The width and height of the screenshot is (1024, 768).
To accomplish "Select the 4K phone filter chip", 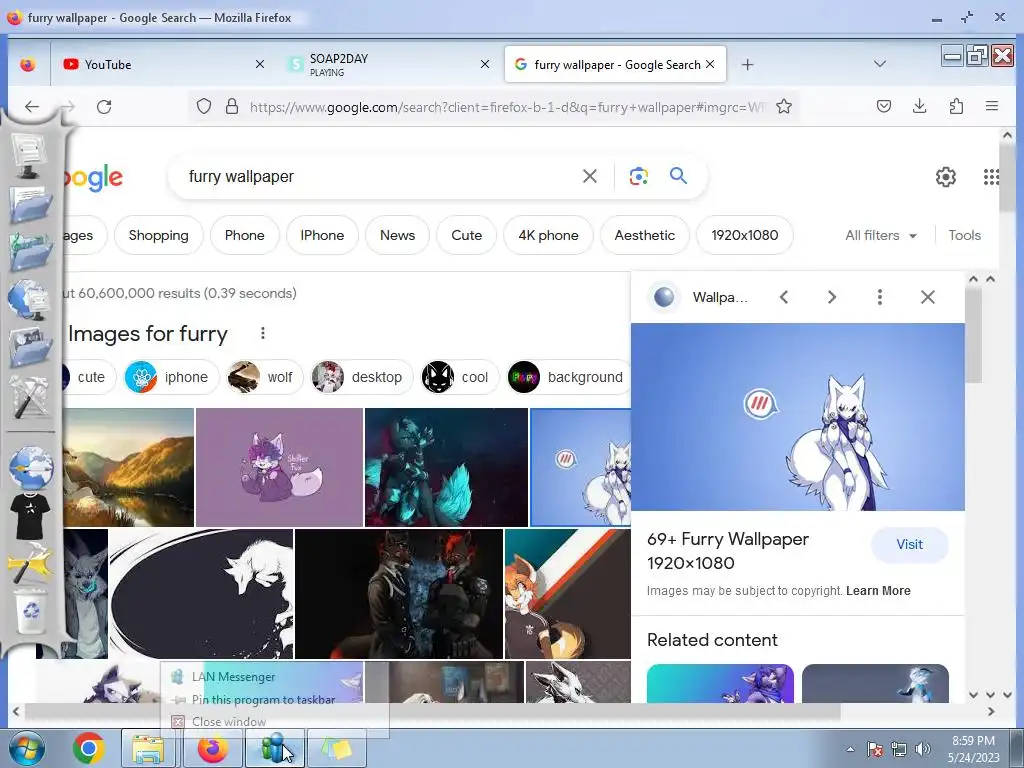I will tap(549, 235).
